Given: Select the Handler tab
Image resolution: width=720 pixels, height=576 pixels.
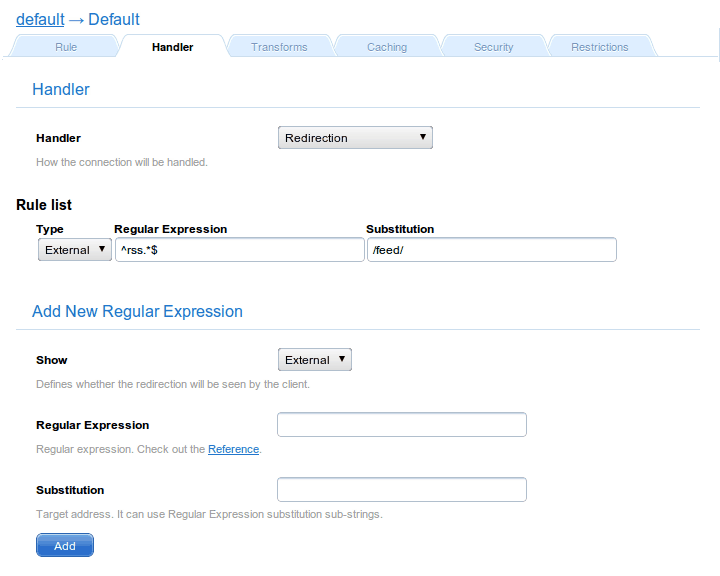Looking at the screenshot, I should pyautogui.click(x=172, y=47).
